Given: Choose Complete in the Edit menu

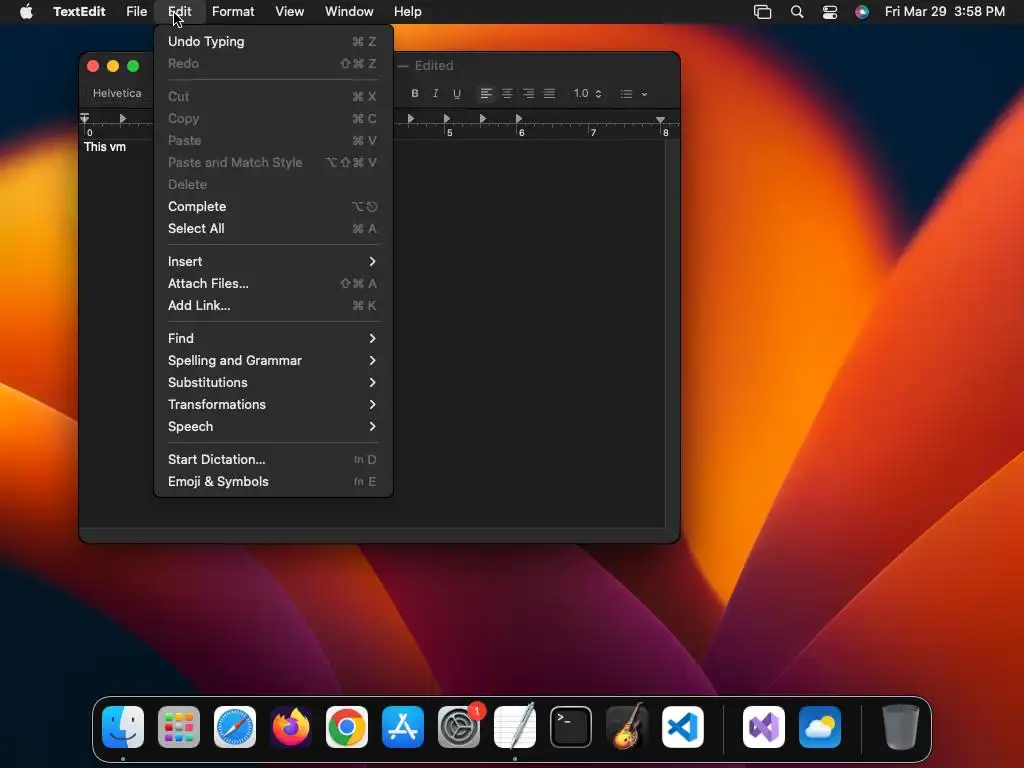Looking at the screenshot, I should pos(273,206).
